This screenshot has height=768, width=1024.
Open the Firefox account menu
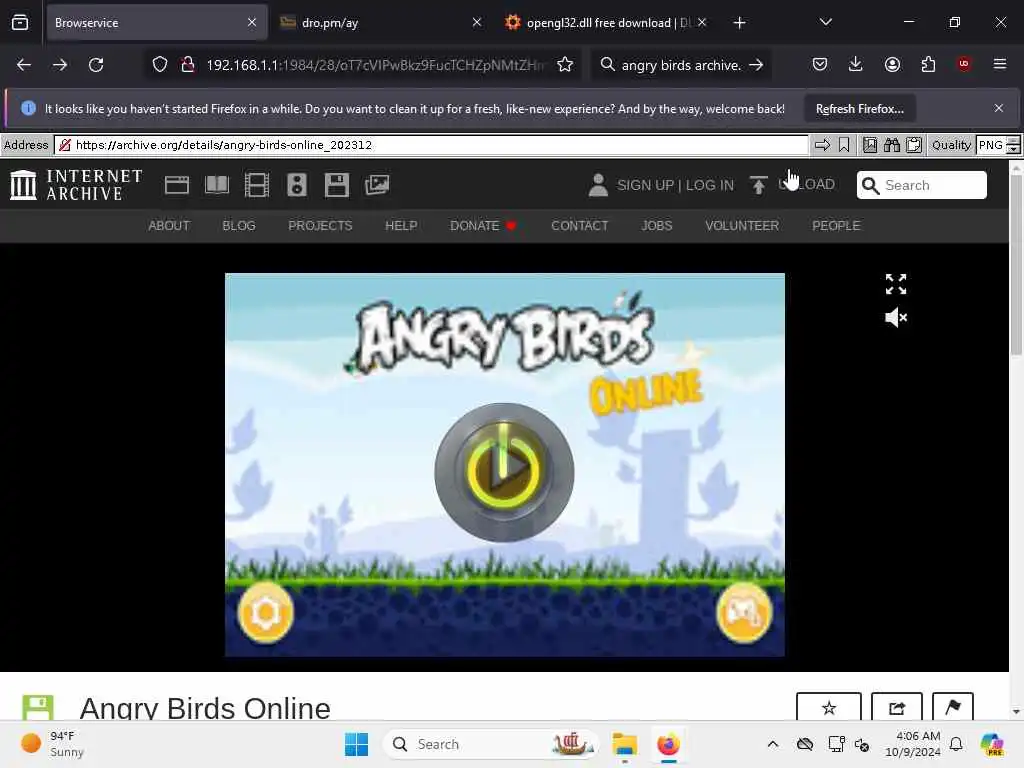click(x=892, y=64)
